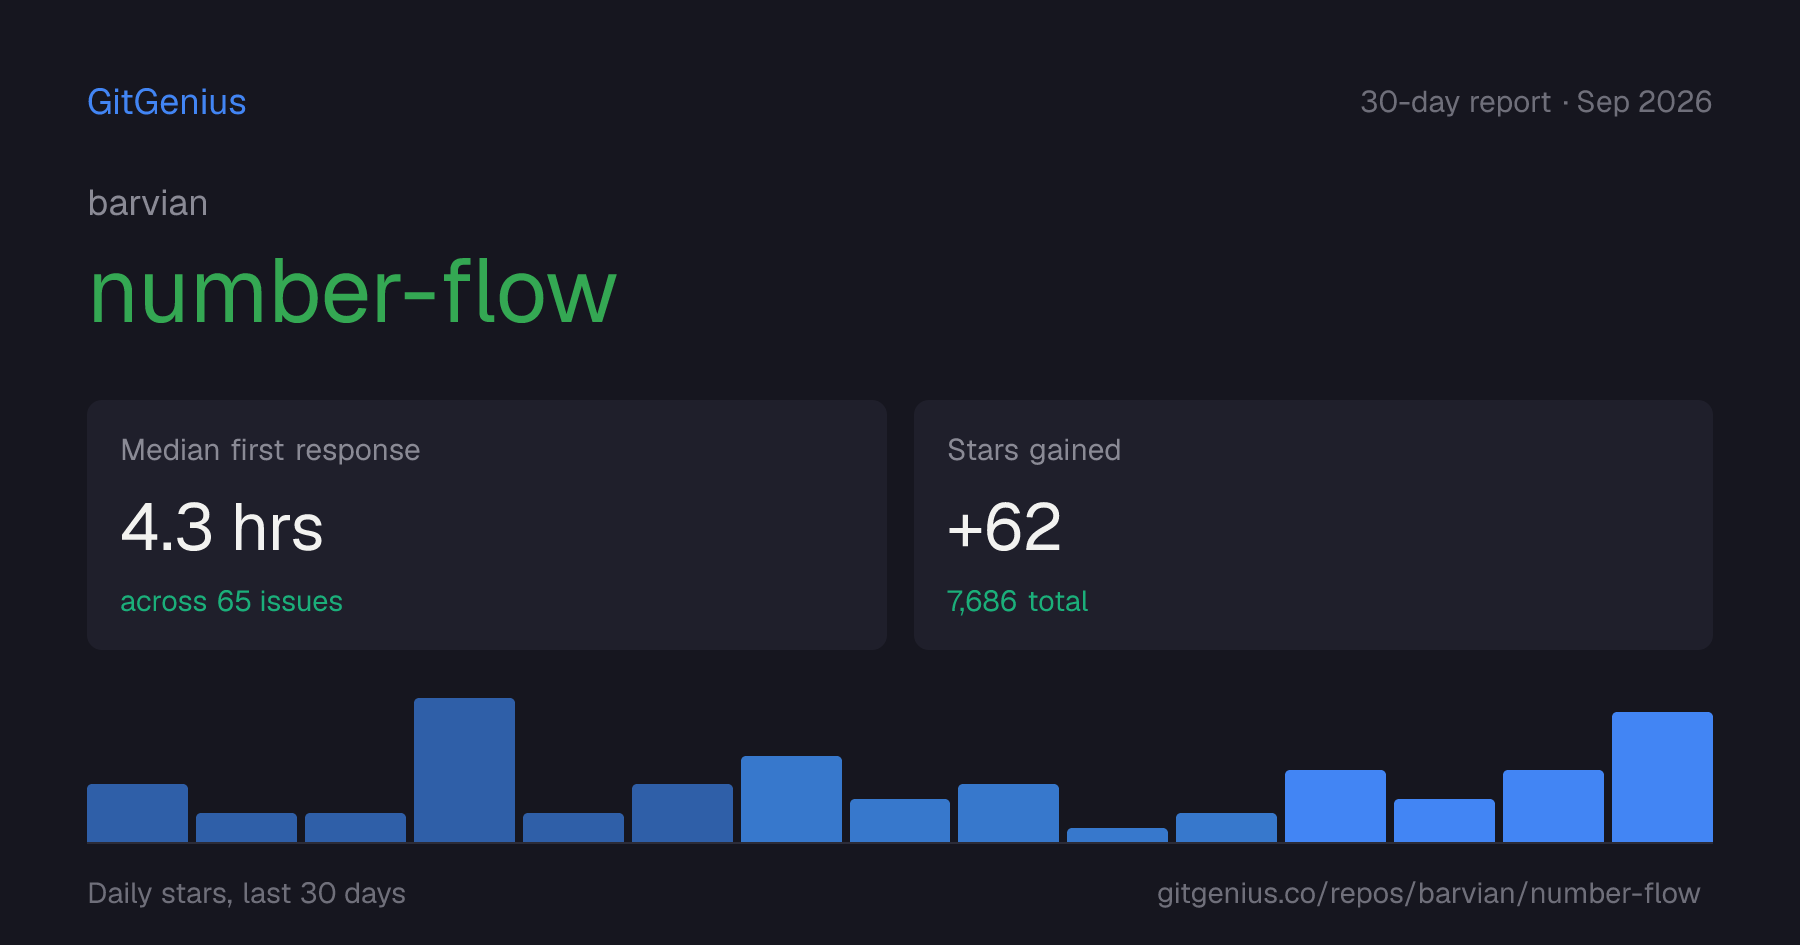This screenshot has height=945, width=1800.
Task: Select the 4.3 hrs value
Action: (222, 527)
